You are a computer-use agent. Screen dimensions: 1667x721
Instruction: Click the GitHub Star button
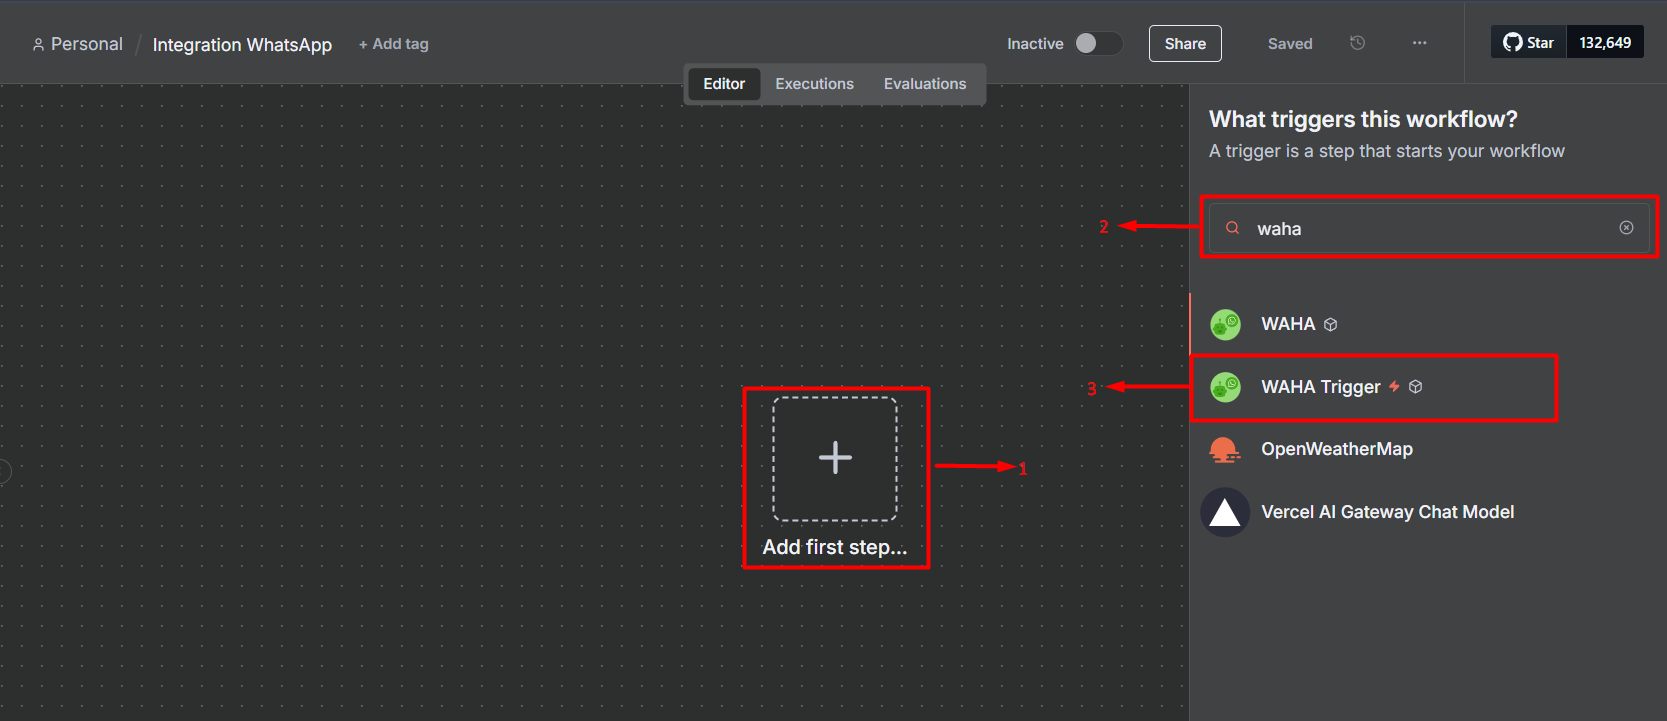[x=1529, y=42]
